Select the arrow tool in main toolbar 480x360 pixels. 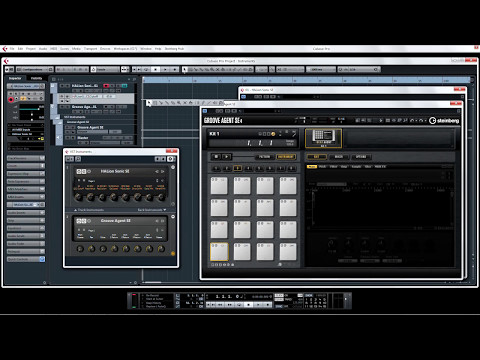tap(184, 69)
